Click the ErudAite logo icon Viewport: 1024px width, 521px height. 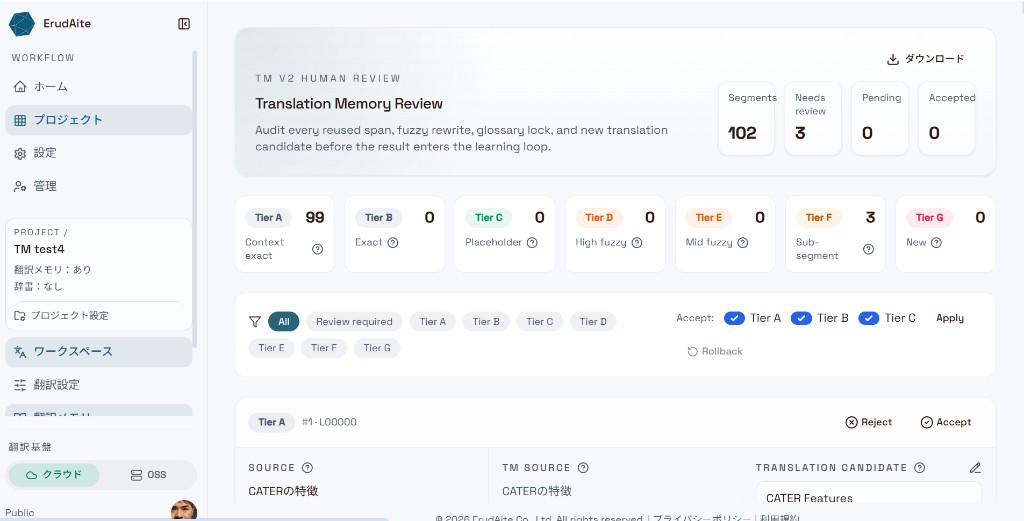click(x=22, y=24)
